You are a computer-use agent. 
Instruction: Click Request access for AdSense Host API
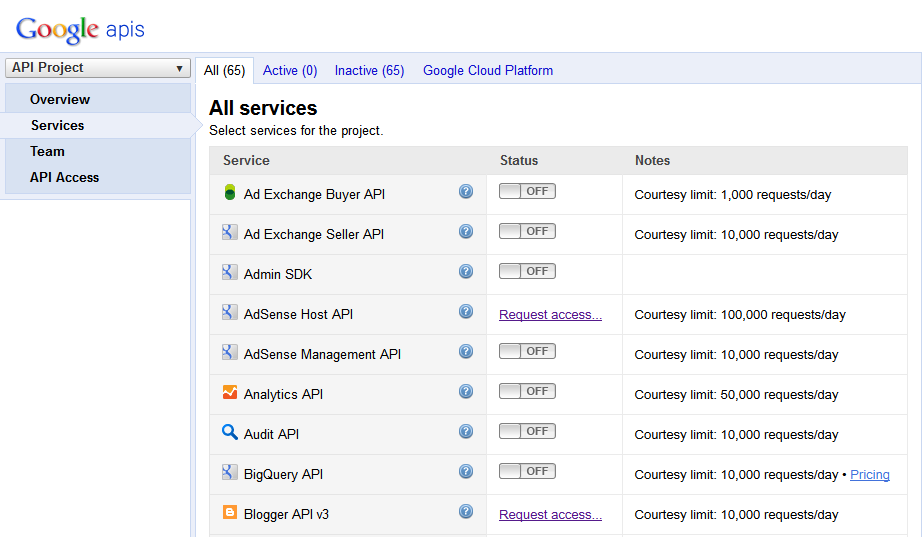point(550,315)
